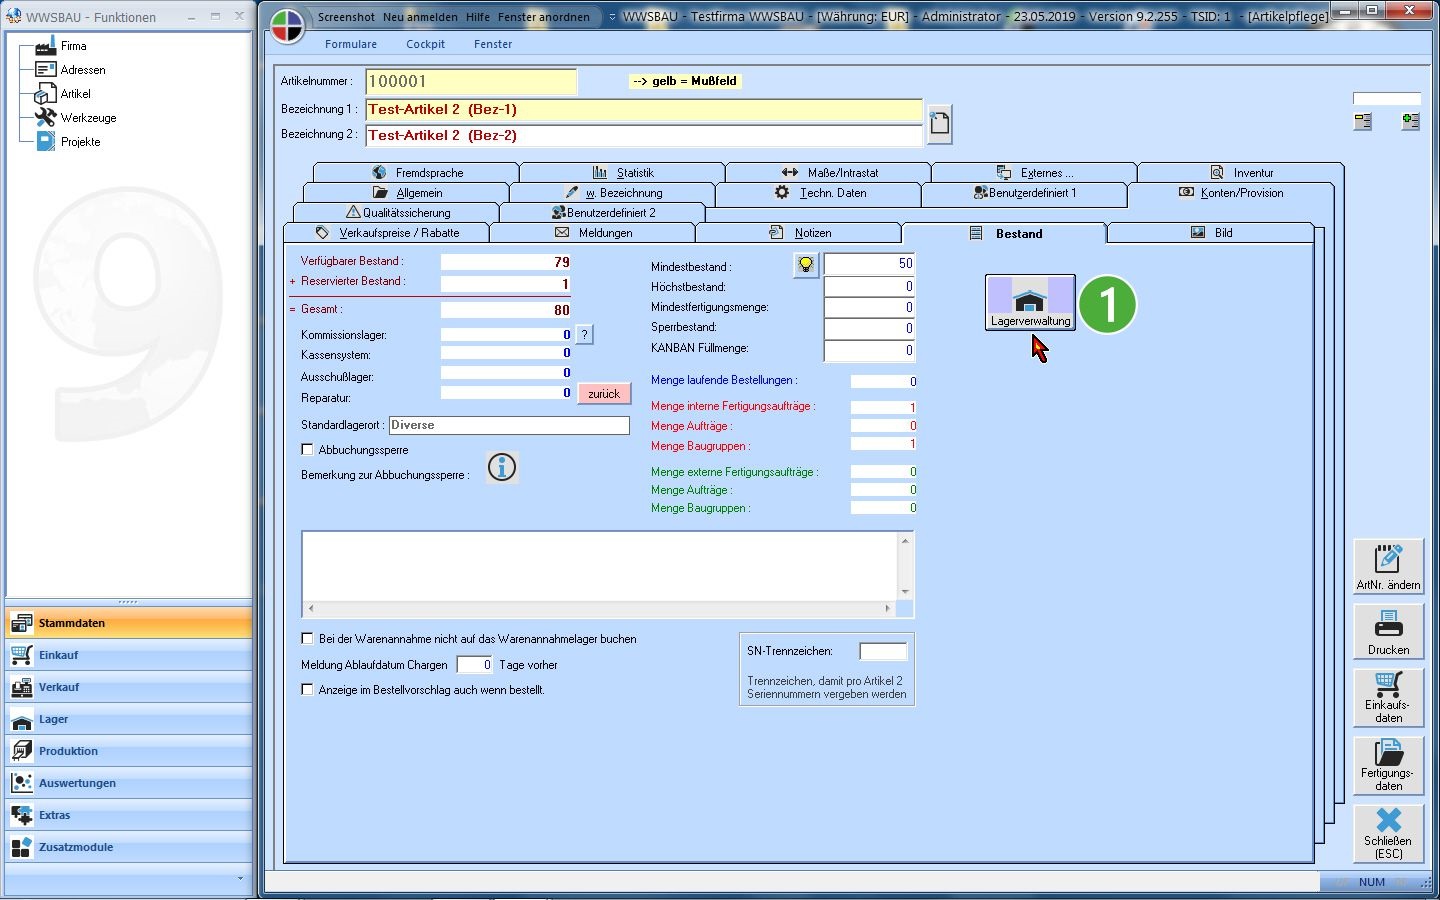Toggle Warenannahmelager booking checkbox
The width and height of the screenshot is (1440, 900).
pos(308,638)
